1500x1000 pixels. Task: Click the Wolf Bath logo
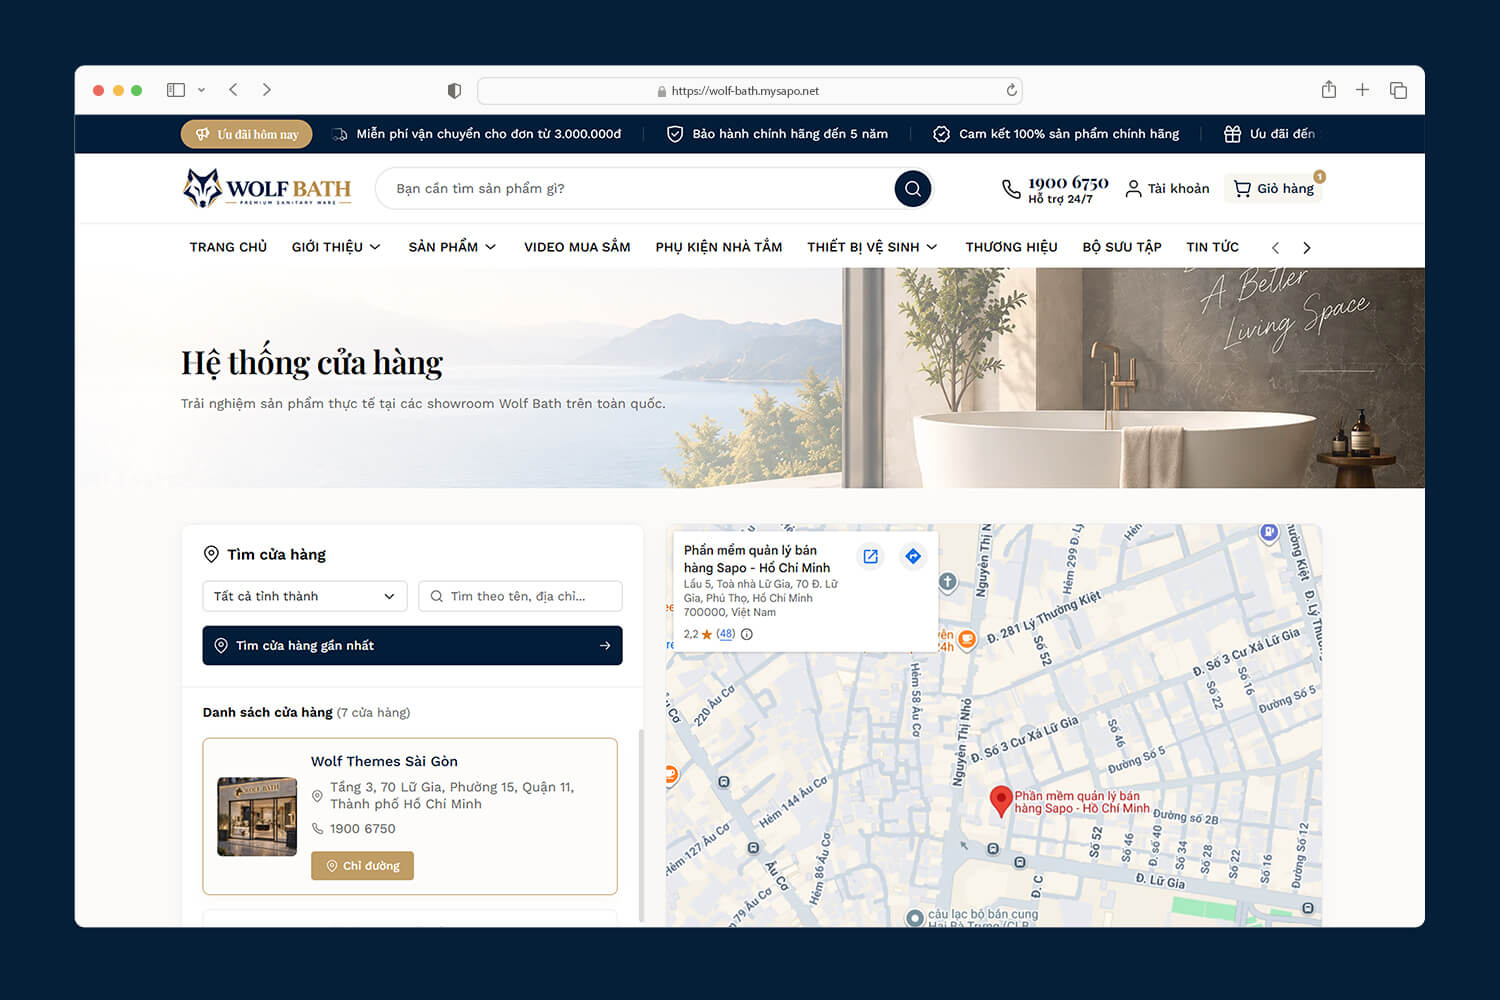(x=267, y=188)
